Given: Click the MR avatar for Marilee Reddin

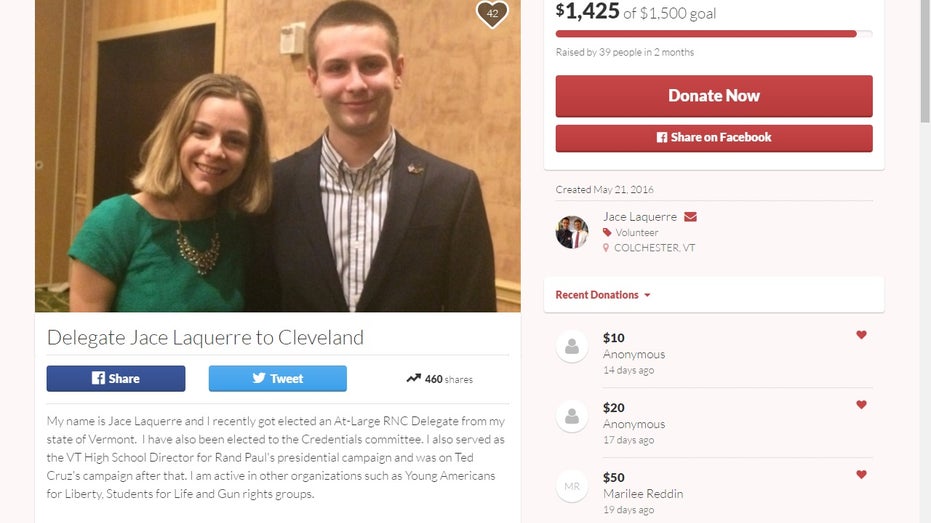Looking at the screenshot, I should 572,486.
